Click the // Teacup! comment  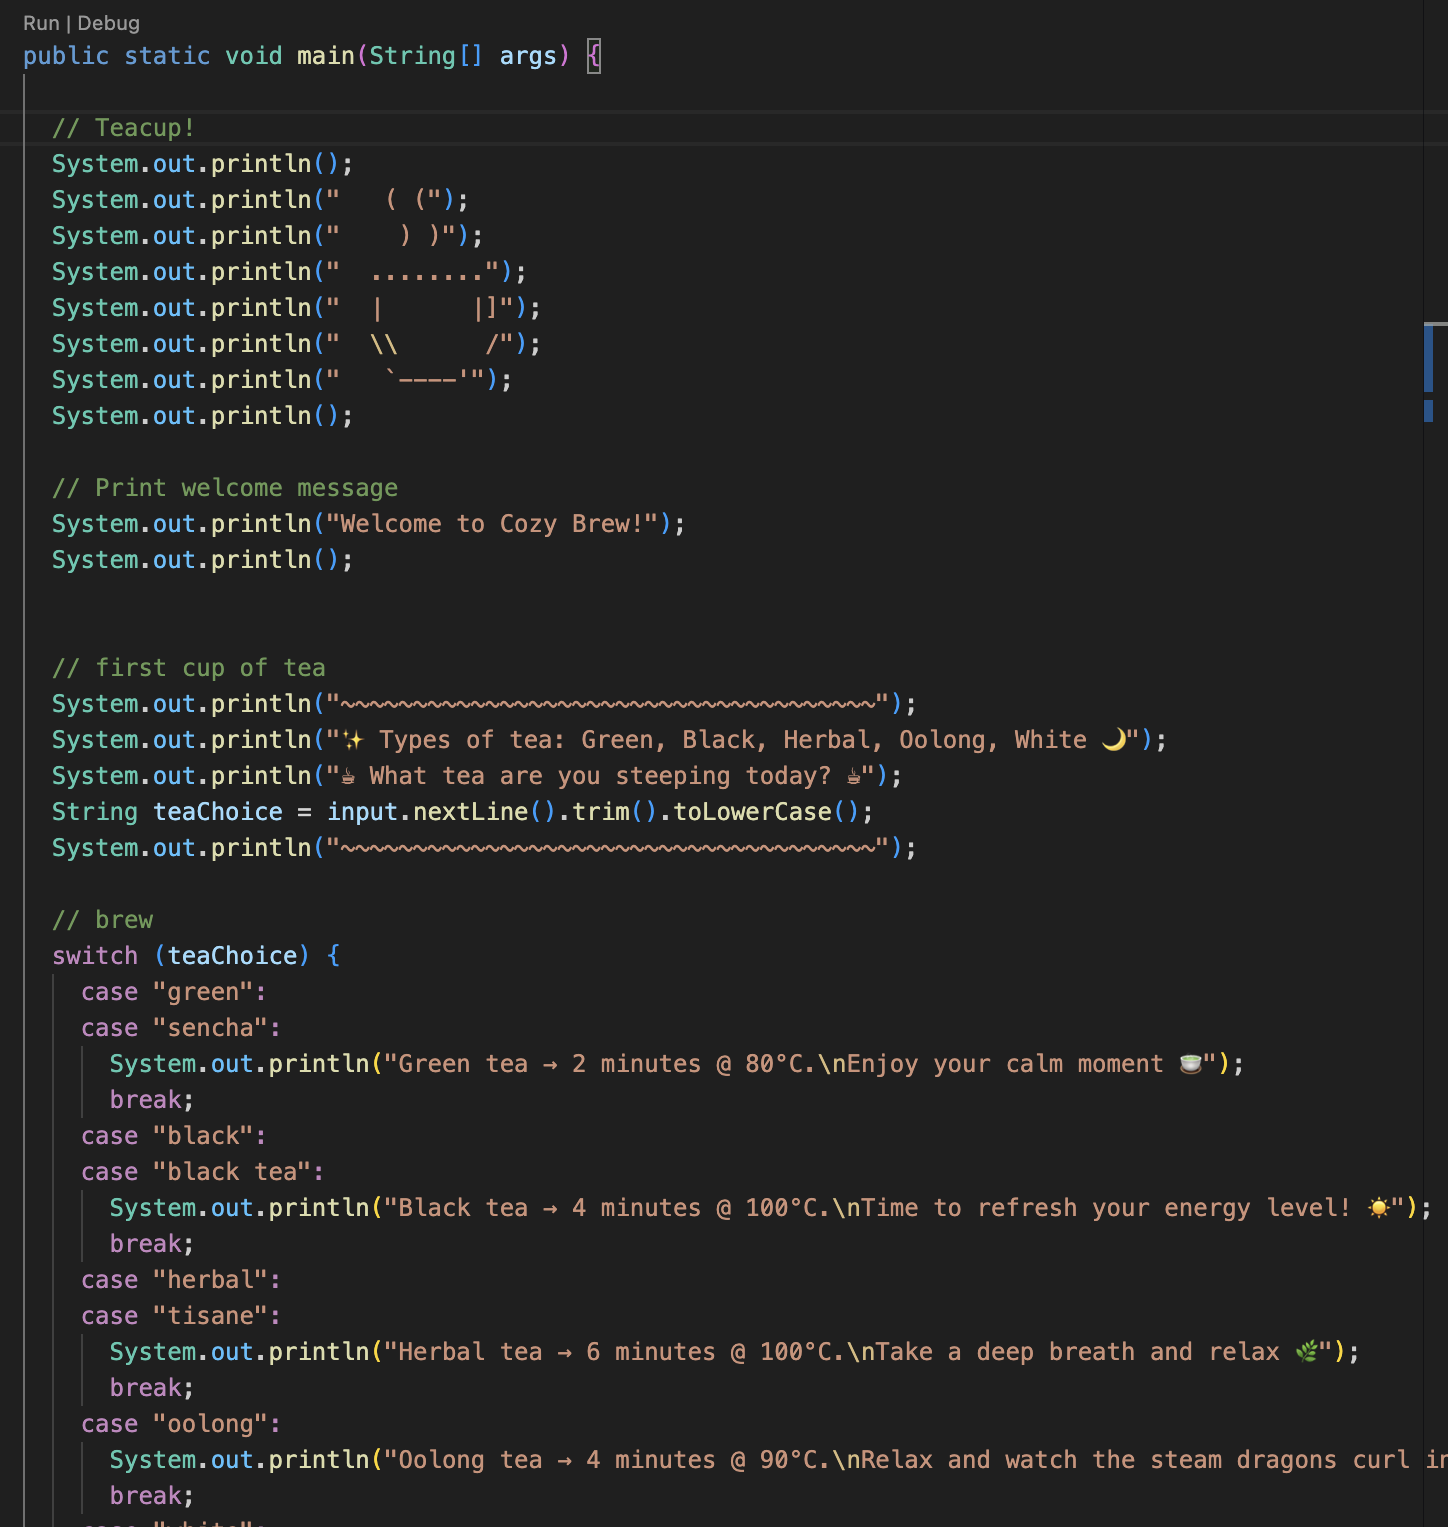[124, 127]
